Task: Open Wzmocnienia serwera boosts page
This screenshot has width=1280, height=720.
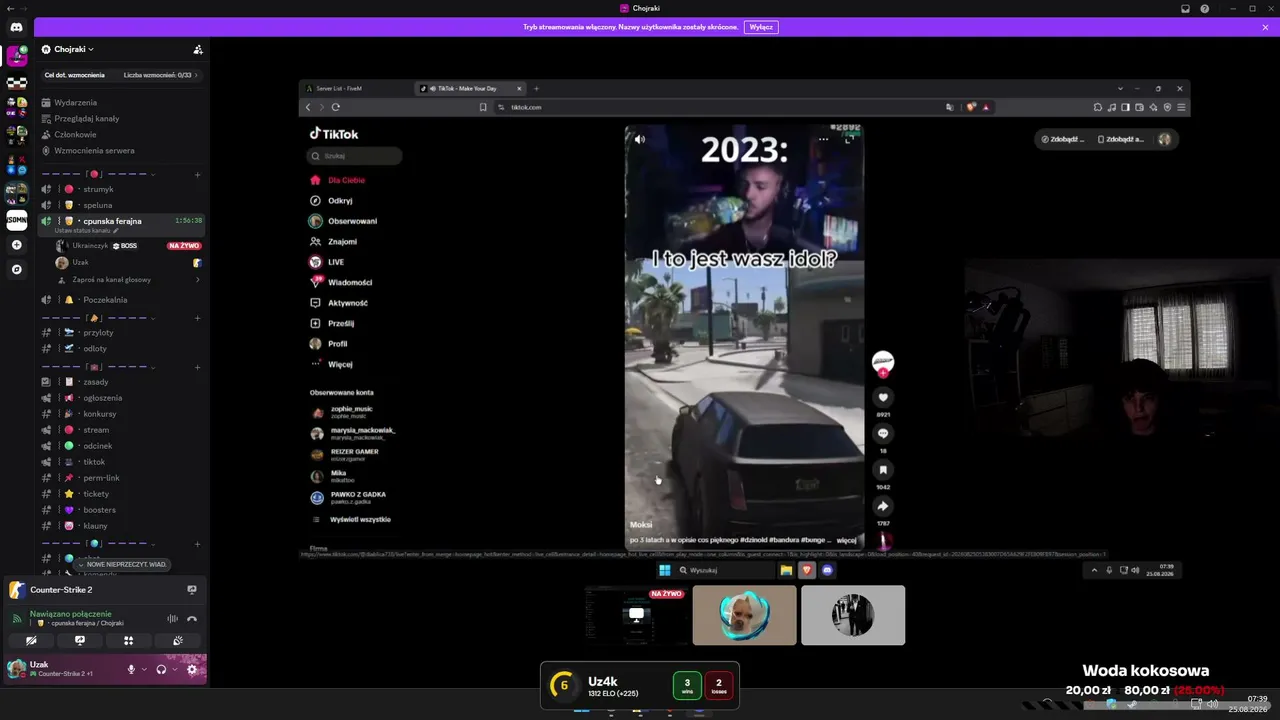Action: [94, 150]
